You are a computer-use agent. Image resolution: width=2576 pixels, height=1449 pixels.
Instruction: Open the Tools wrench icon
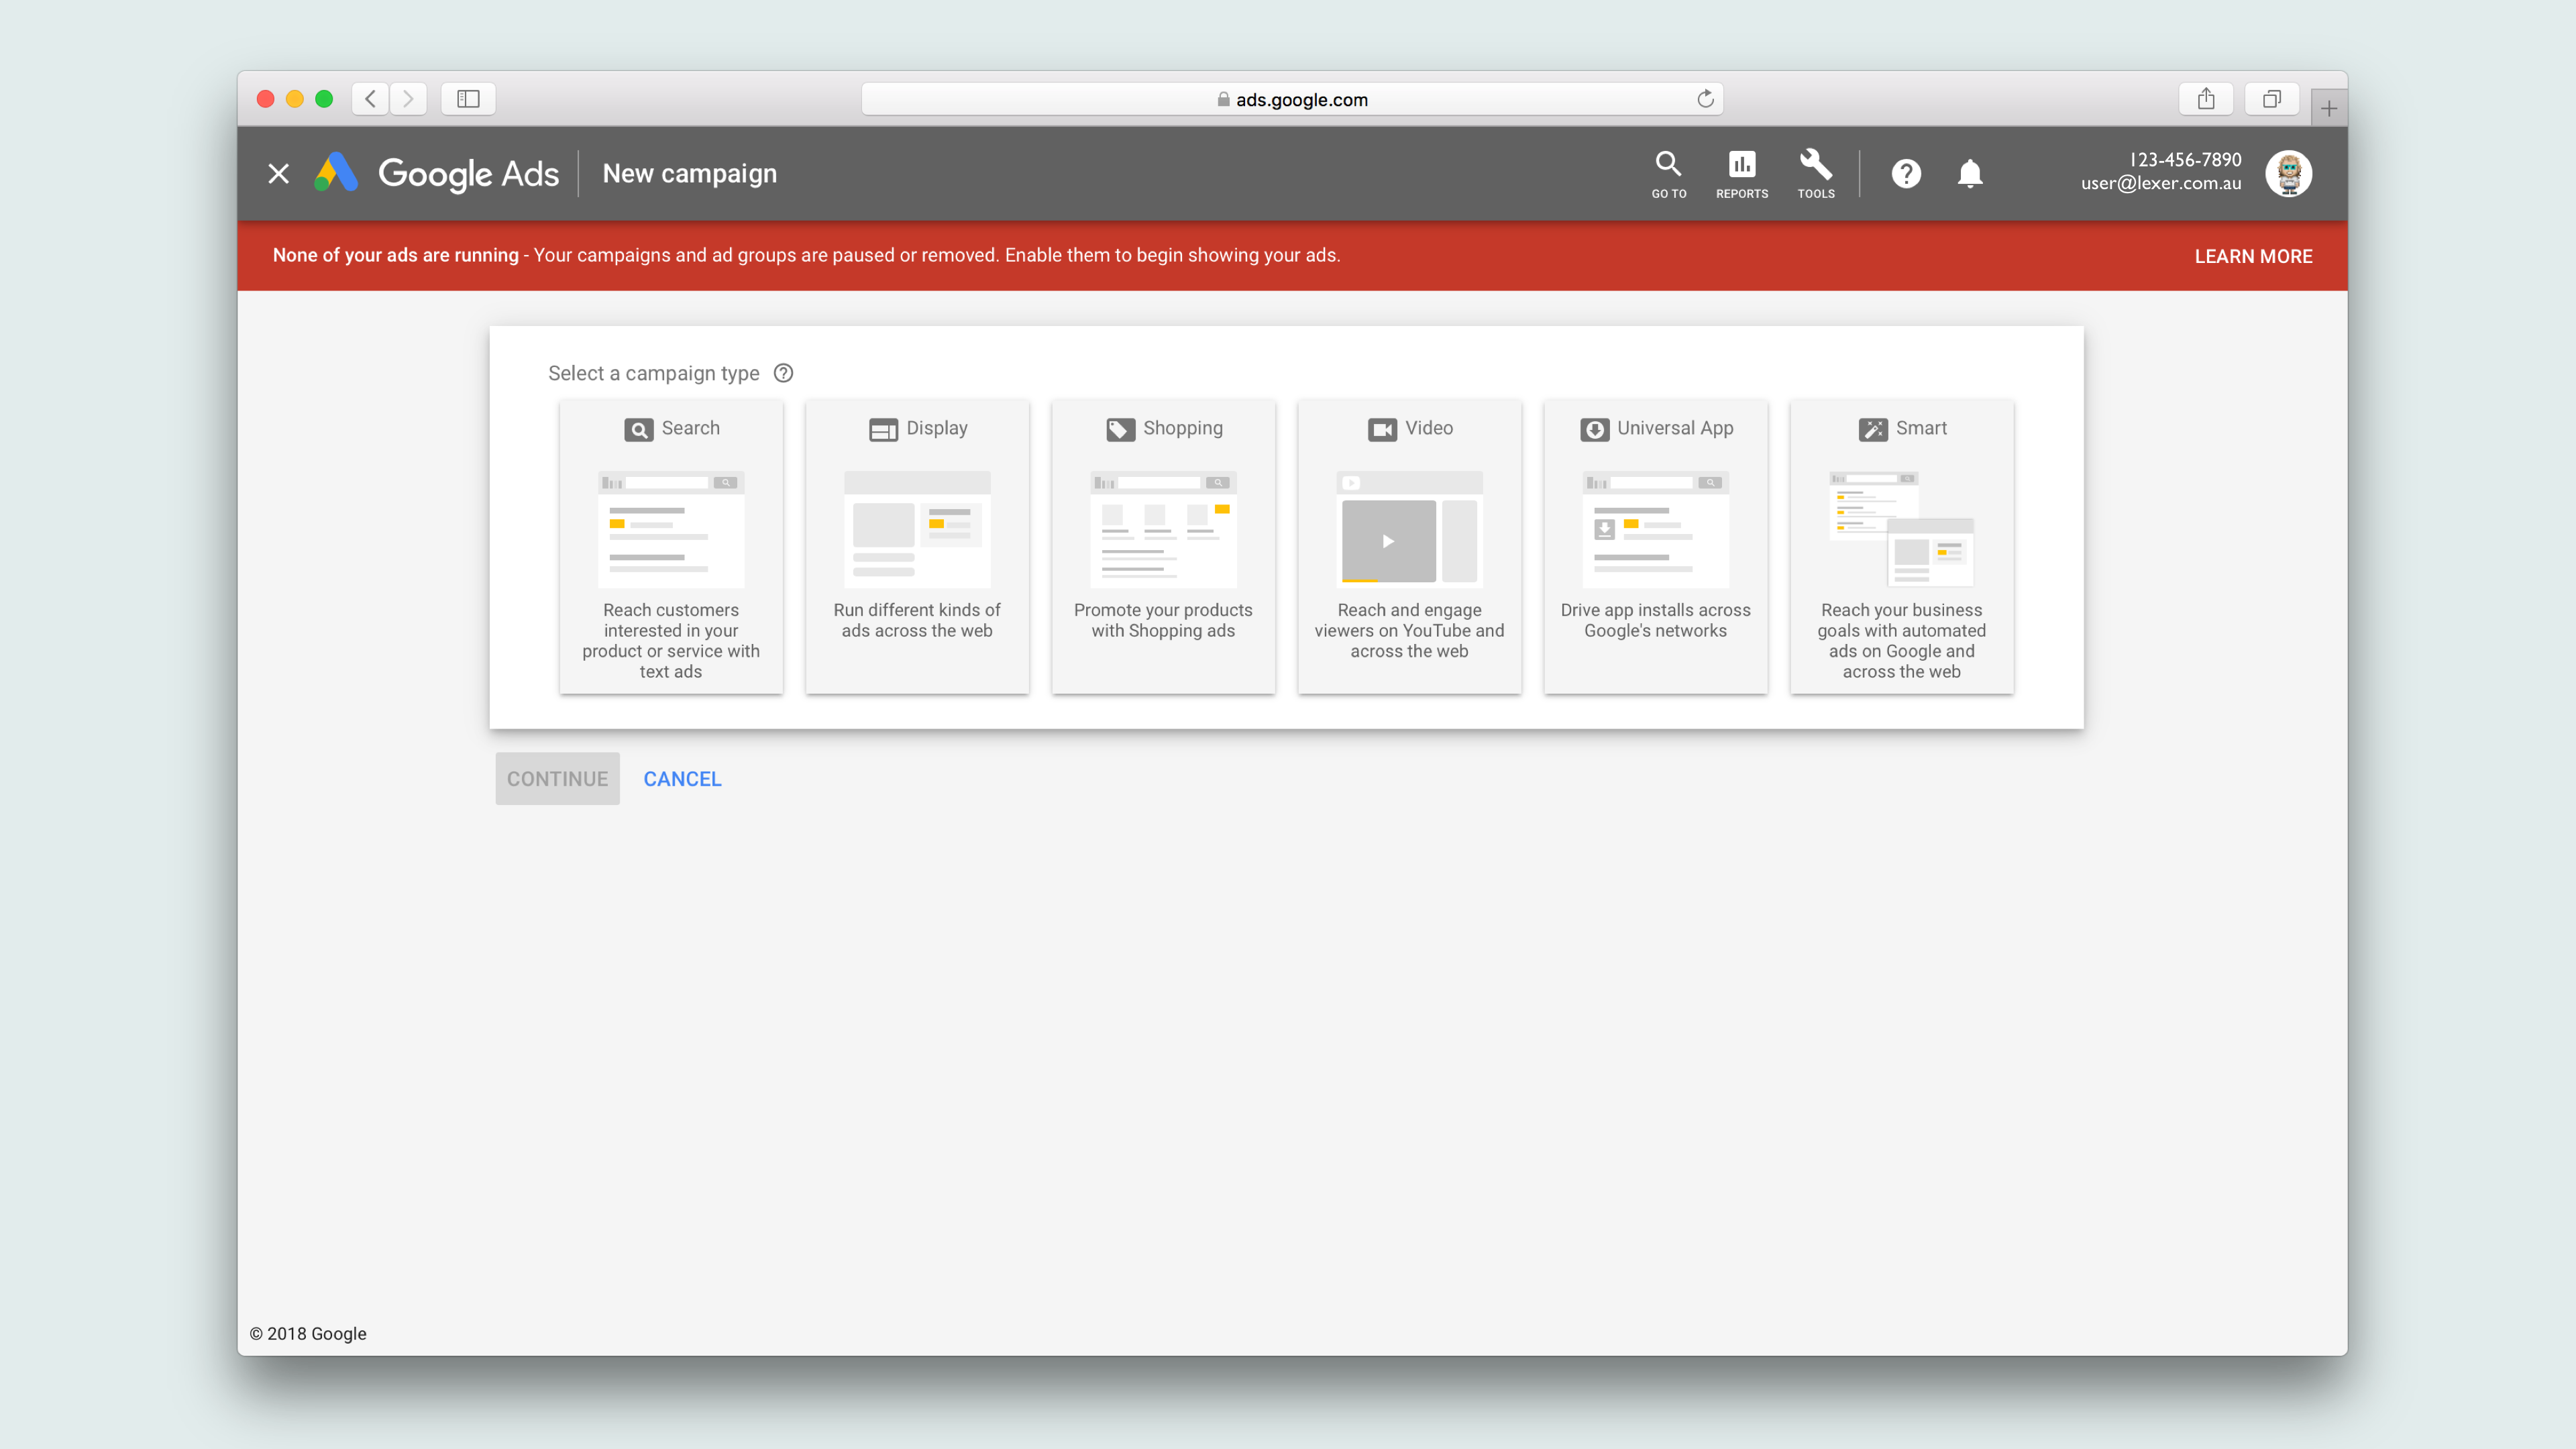(1815, 173)
